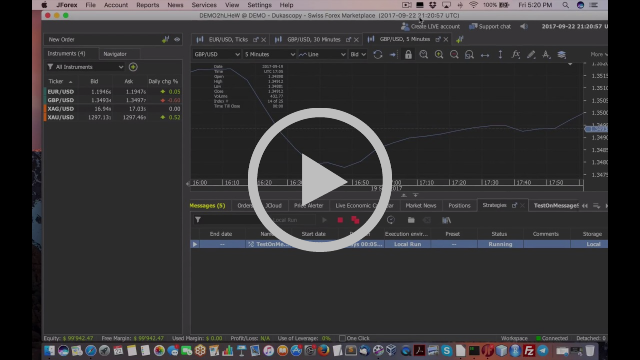Open the Messages (5) tab
The height and width of the screenshot is (360, 640).
click(207, 205)
